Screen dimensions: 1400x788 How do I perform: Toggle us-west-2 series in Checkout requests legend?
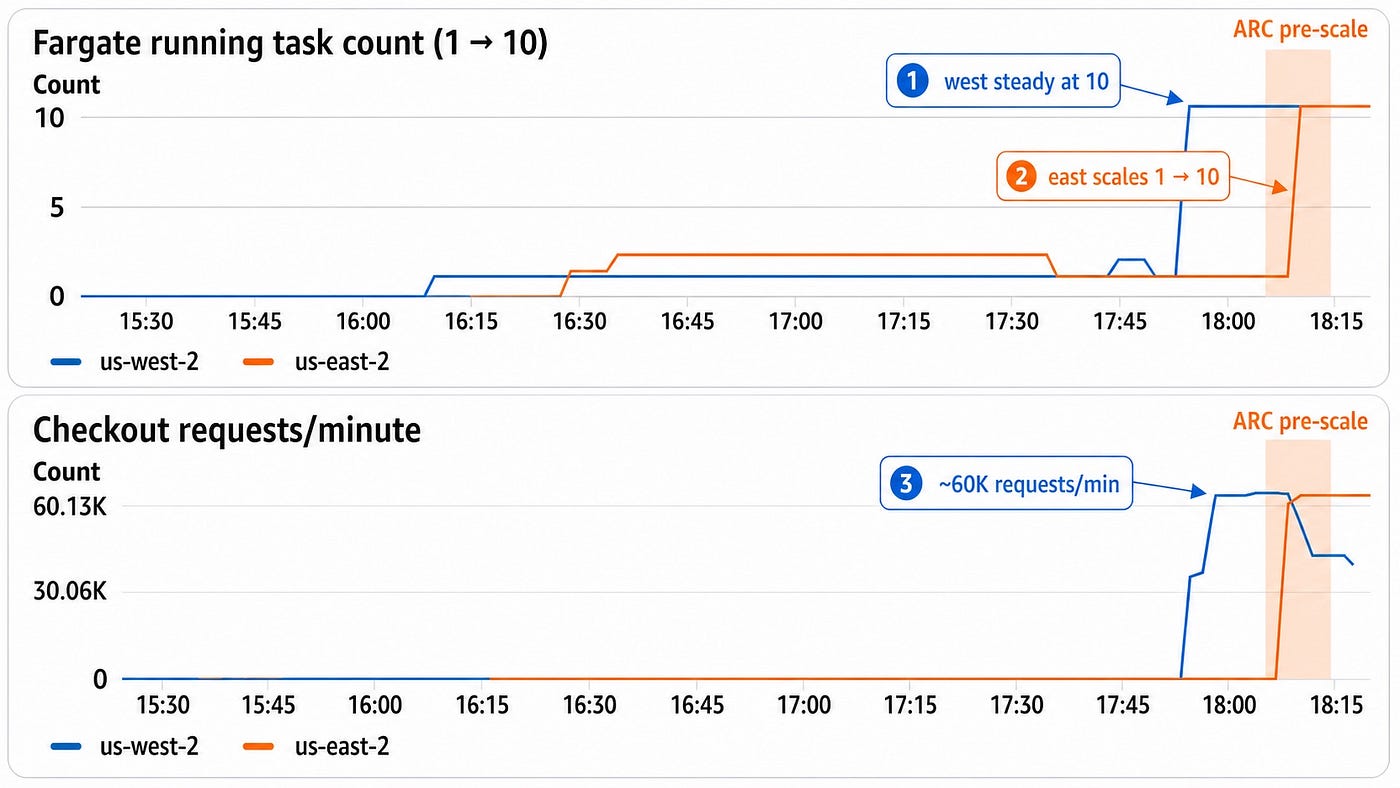(125, 745)
